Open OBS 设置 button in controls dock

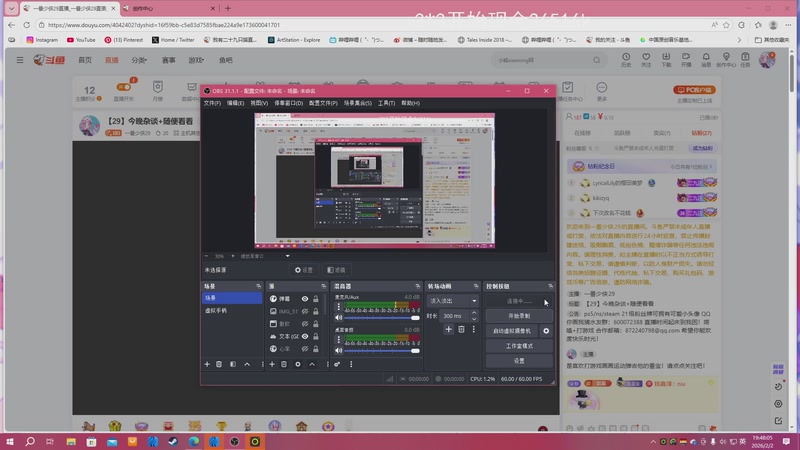(x=519, y=361)
